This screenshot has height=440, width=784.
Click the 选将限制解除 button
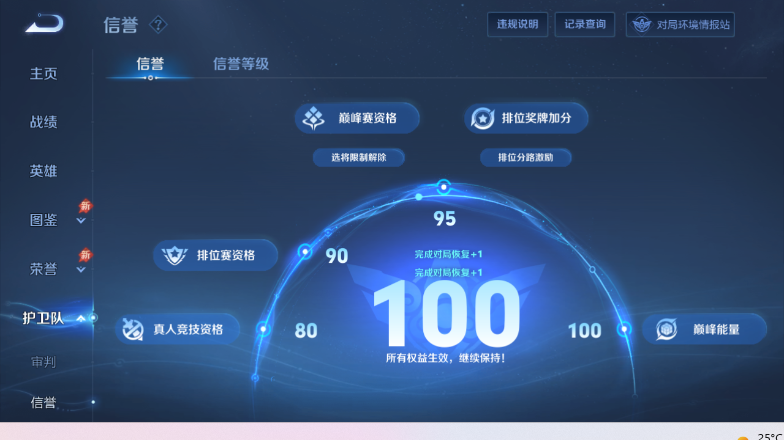[x=358, y=158]
